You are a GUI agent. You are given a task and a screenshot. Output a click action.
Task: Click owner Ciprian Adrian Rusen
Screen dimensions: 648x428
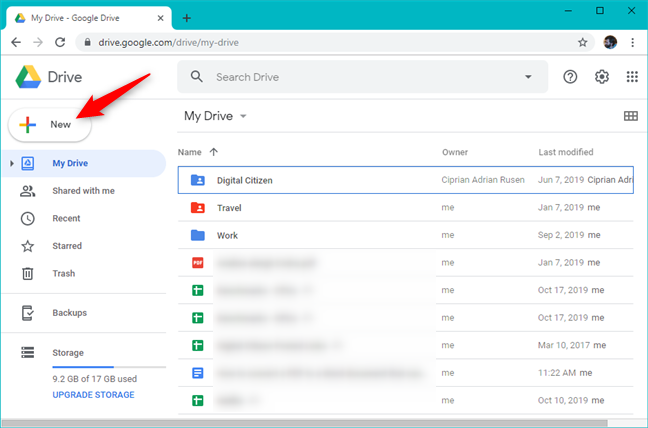tap(483, 180)
